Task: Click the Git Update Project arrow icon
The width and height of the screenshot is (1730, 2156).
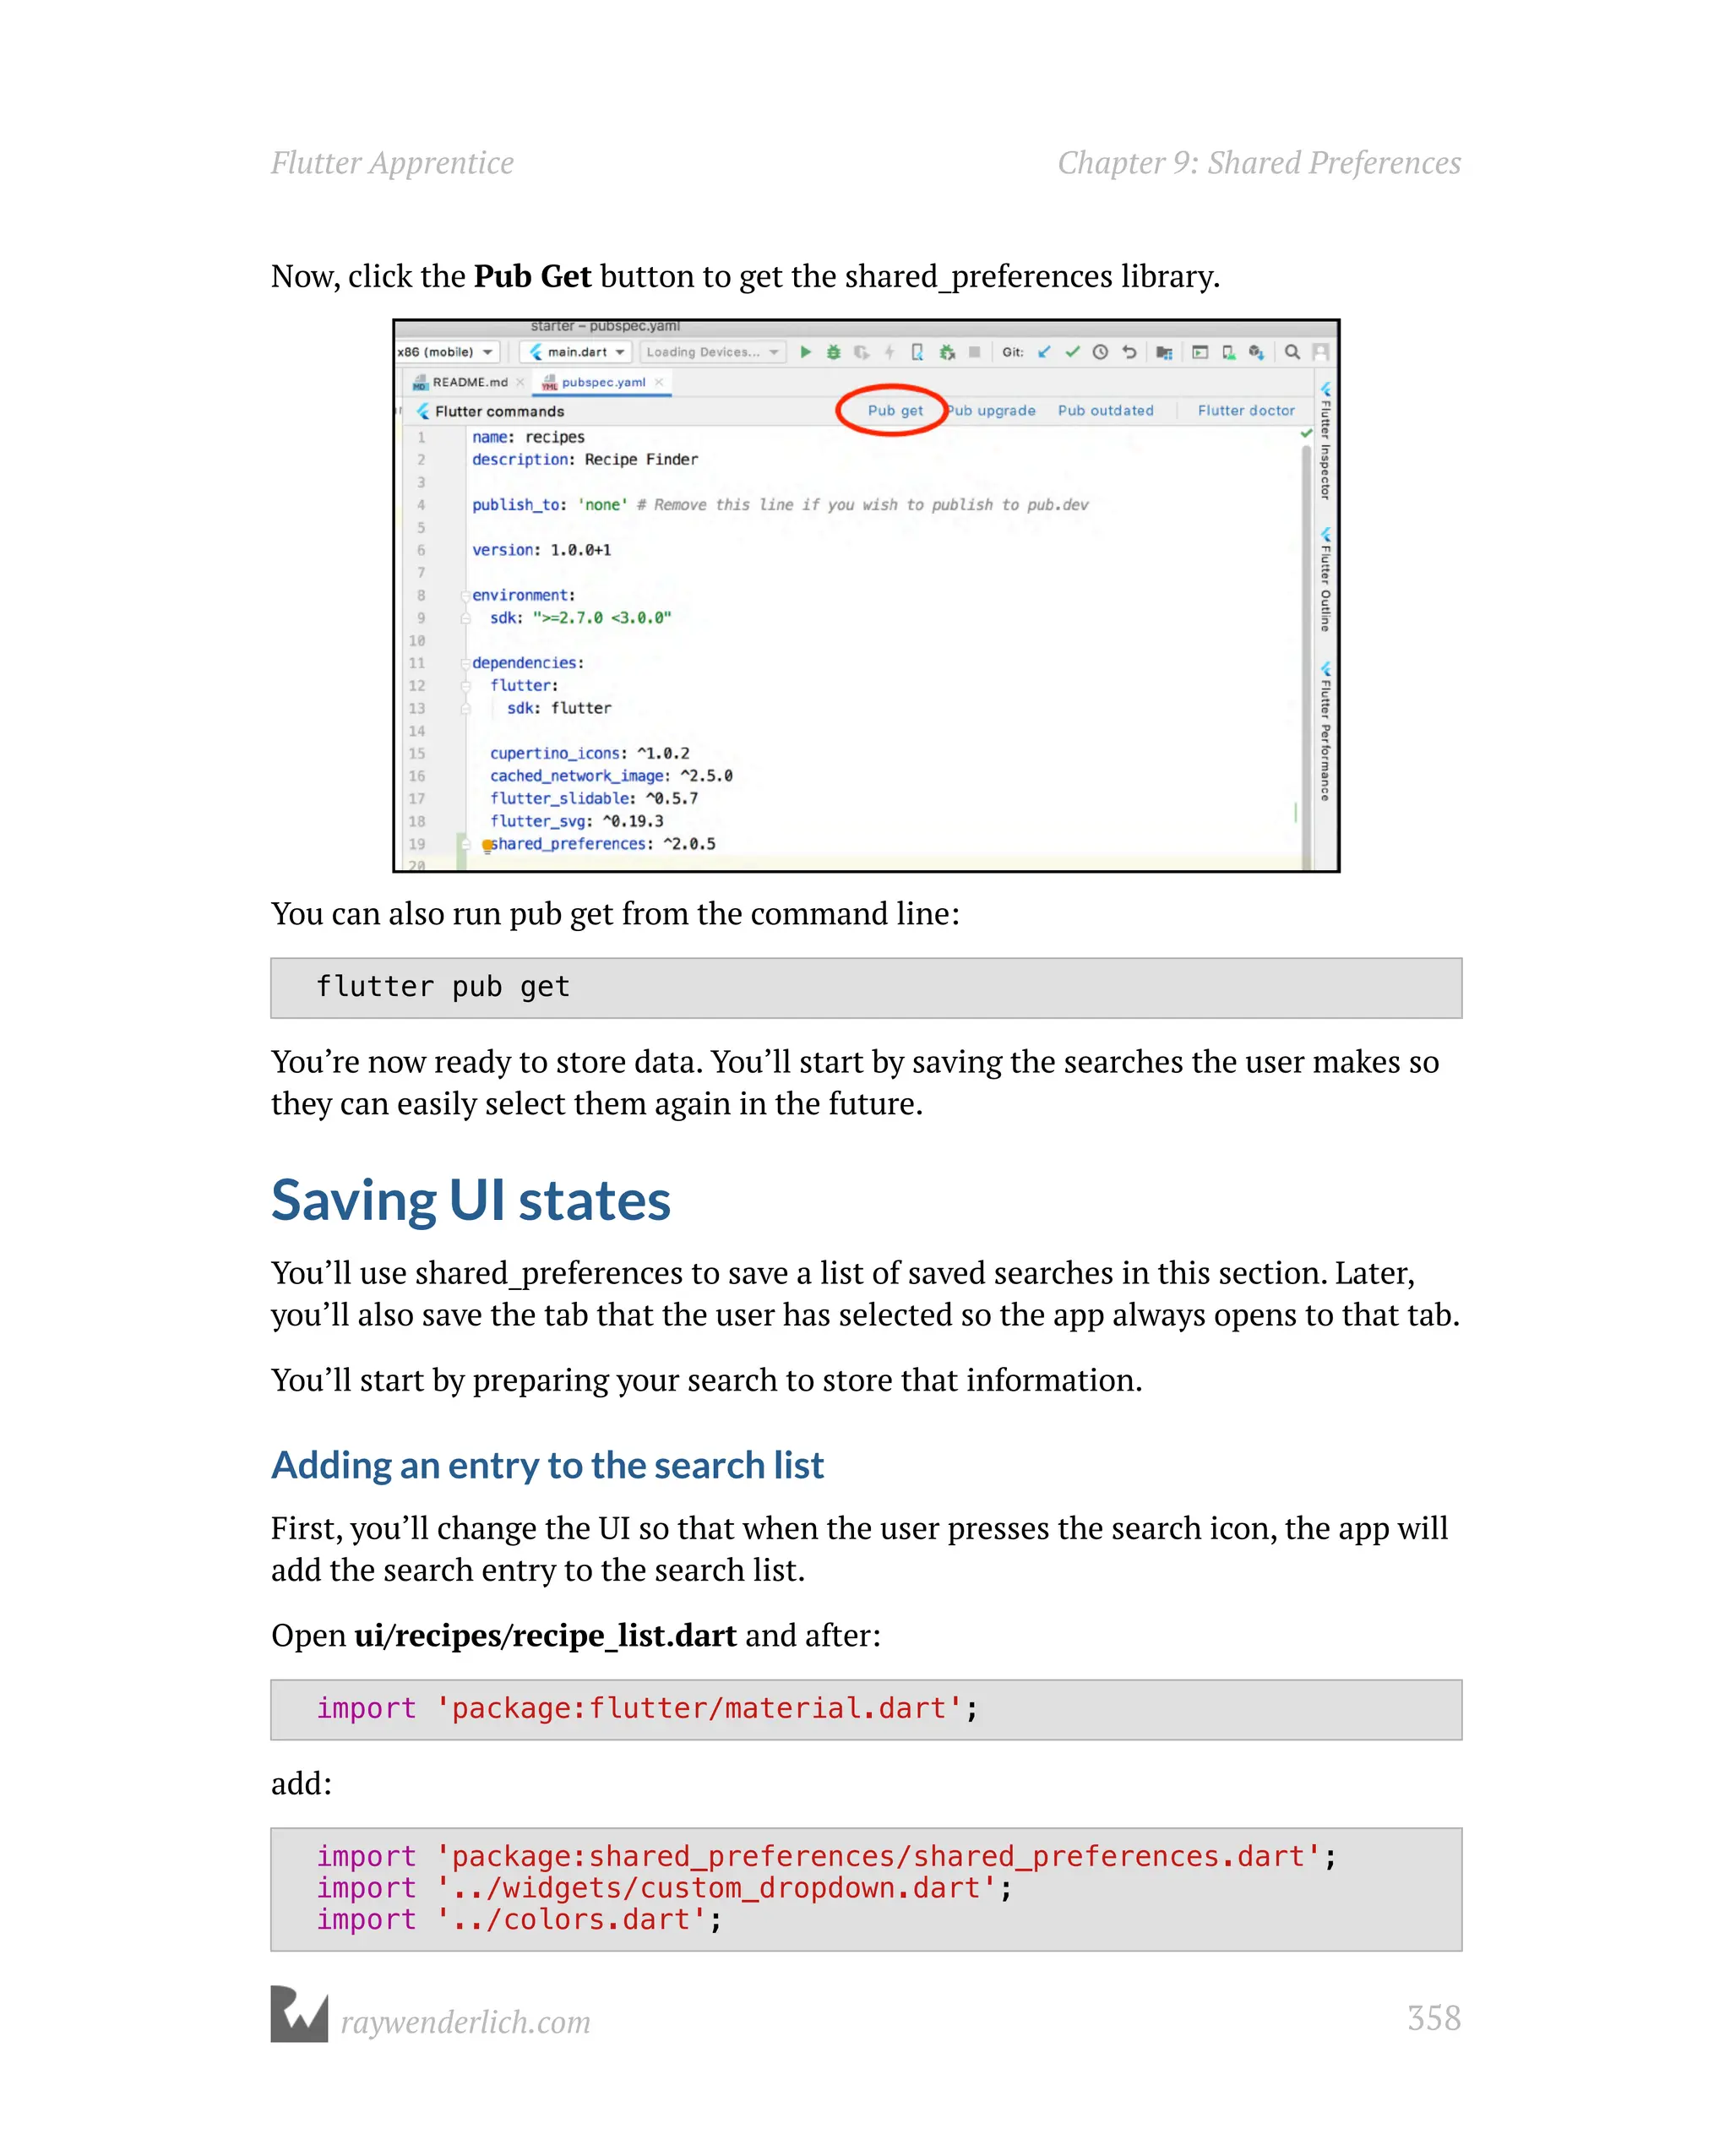Action: tap(1044, 352)
